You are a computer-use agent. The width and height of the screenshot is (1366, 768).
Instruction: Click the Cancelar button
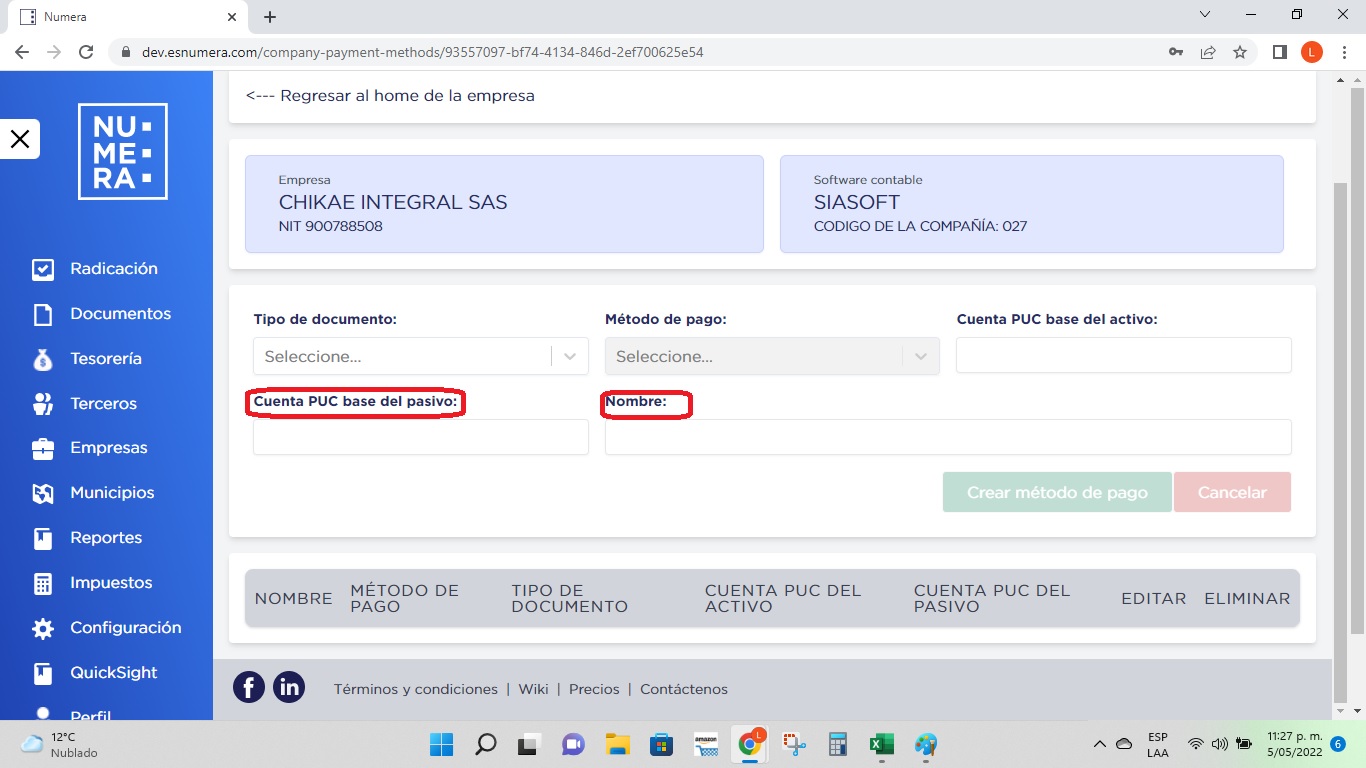point(1232,492)
